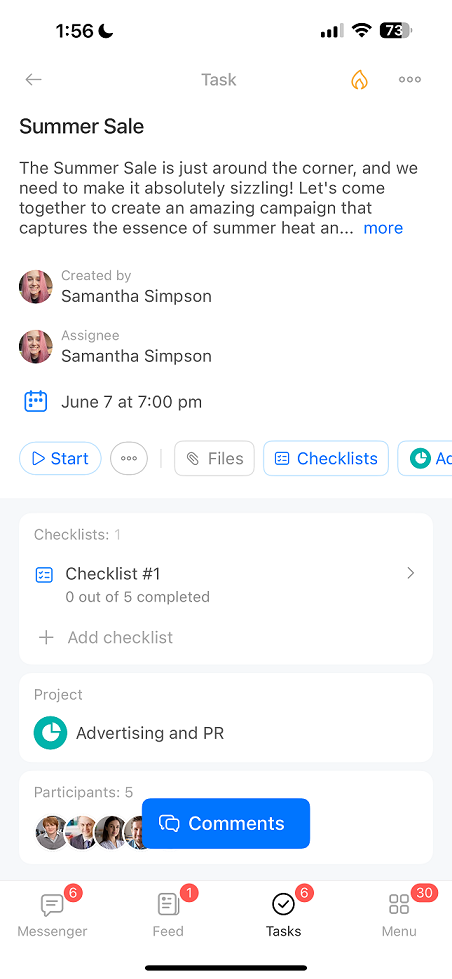
Task: Toggle the flame high-priority icon
Action: click(359, 79)
